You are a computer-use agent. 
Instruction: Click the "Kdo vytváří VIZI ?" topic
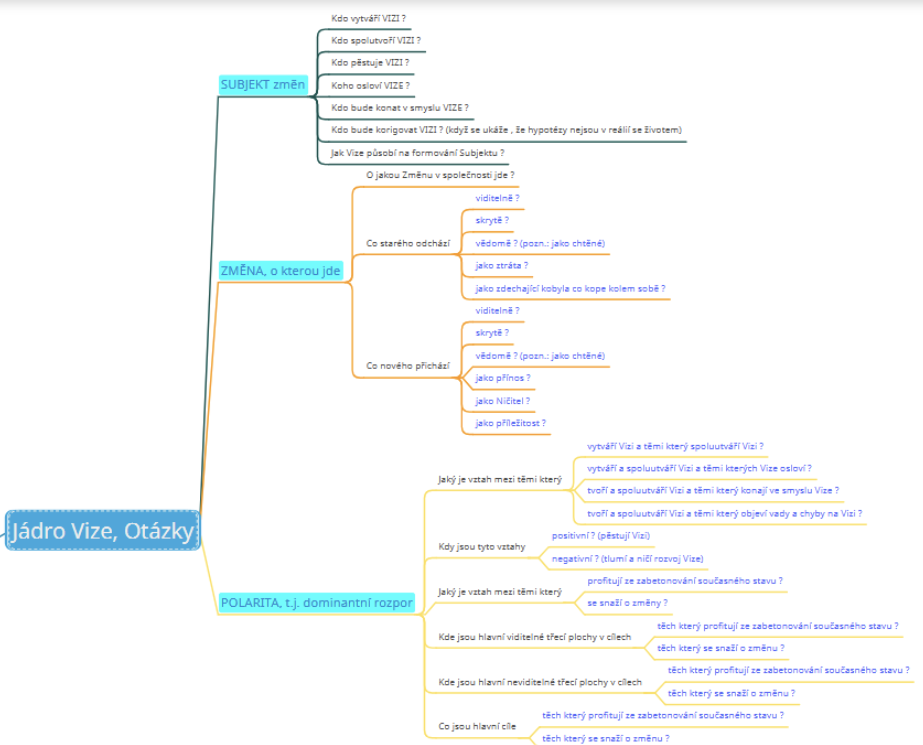(x=368, y=18)
